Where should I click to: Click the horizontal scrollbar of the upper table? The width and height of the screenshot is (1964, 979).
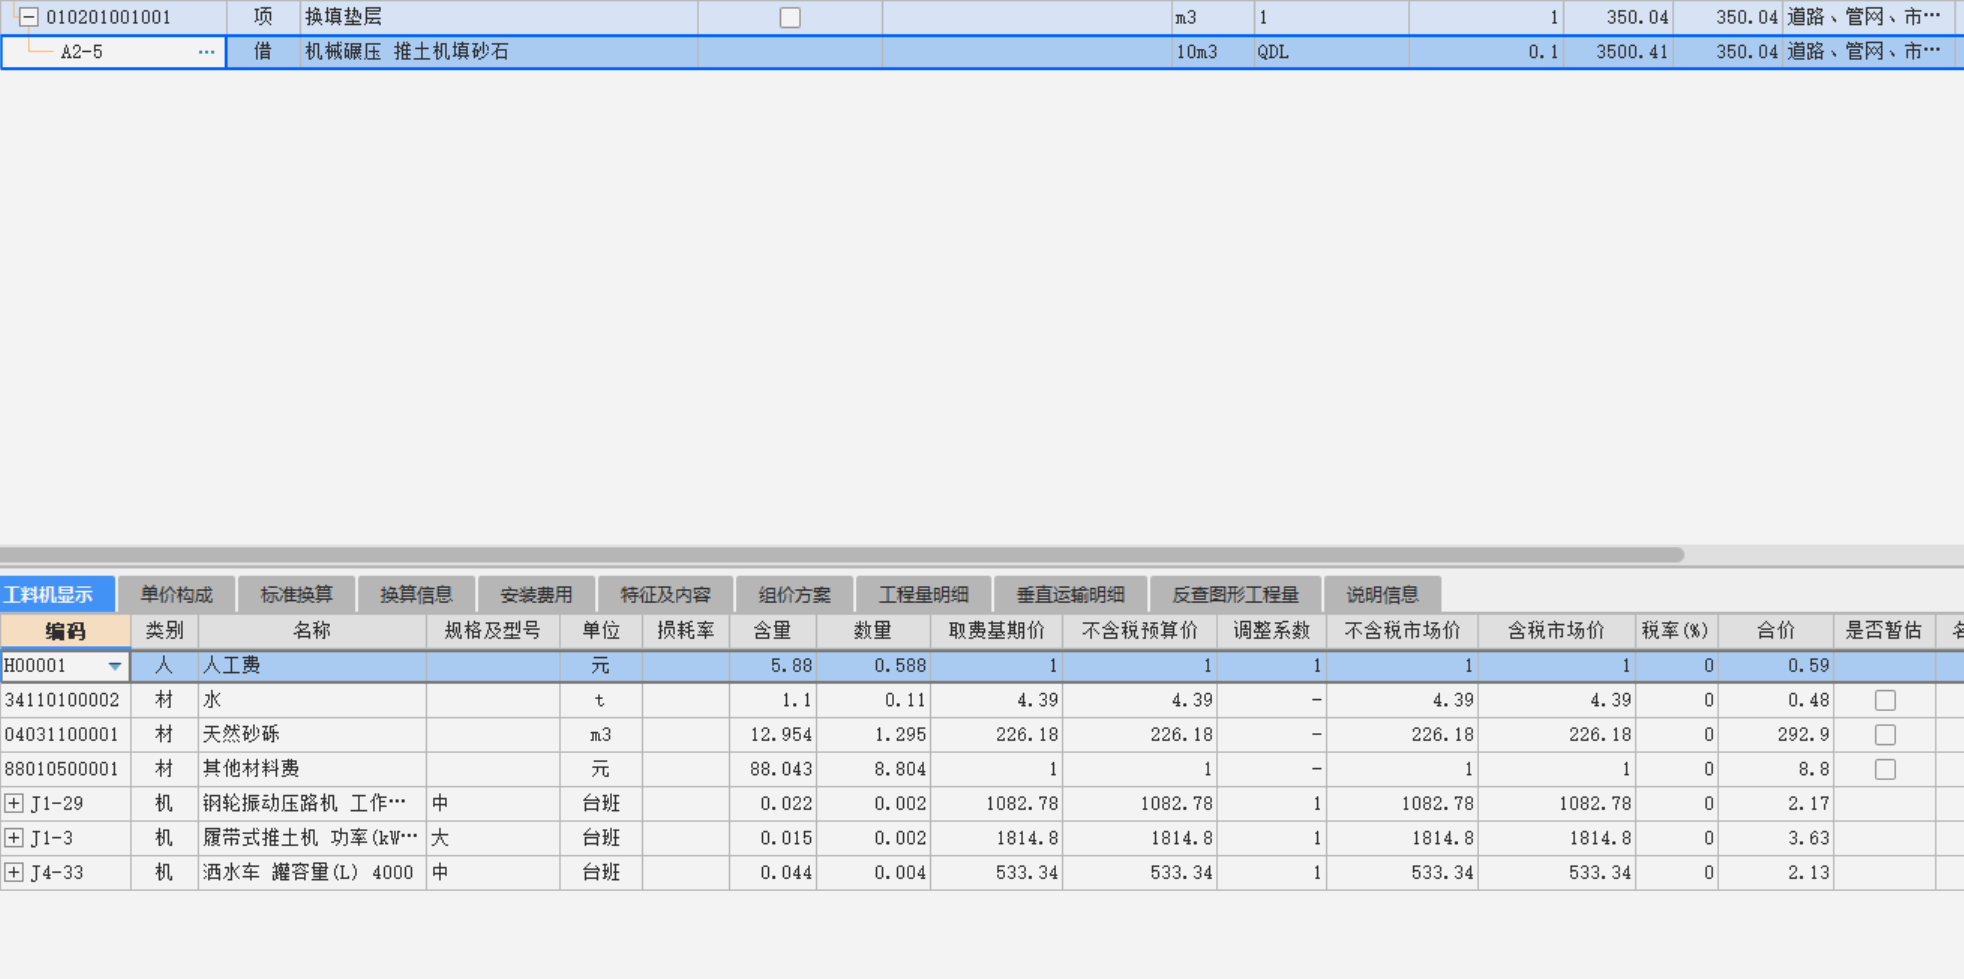[842, 554]
